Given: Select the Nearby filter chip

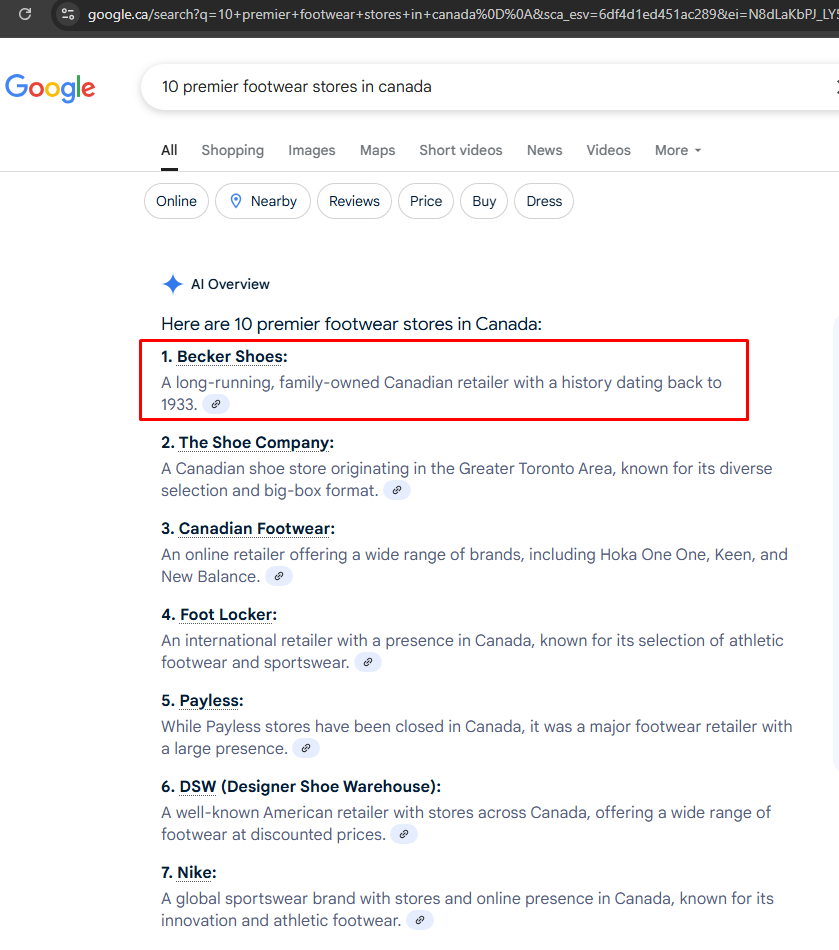Looking at the screenshot, I should [264, 201].
